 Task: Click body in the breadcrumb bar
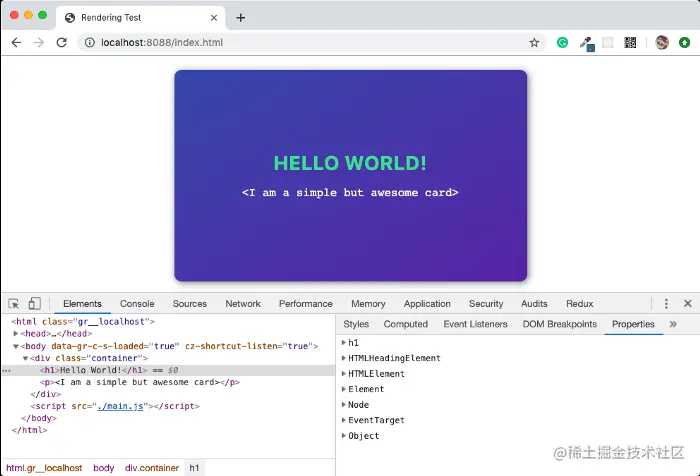click(x=104, y=468)
